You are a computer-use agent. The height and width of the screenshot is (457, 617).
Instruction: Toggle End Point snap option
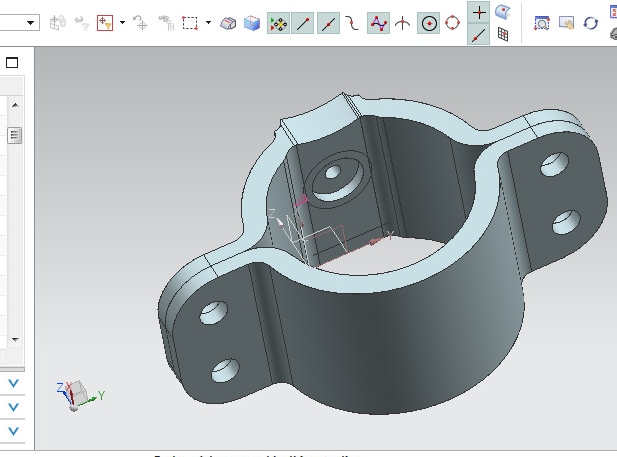pyautogui.click(x=303, y=22)
